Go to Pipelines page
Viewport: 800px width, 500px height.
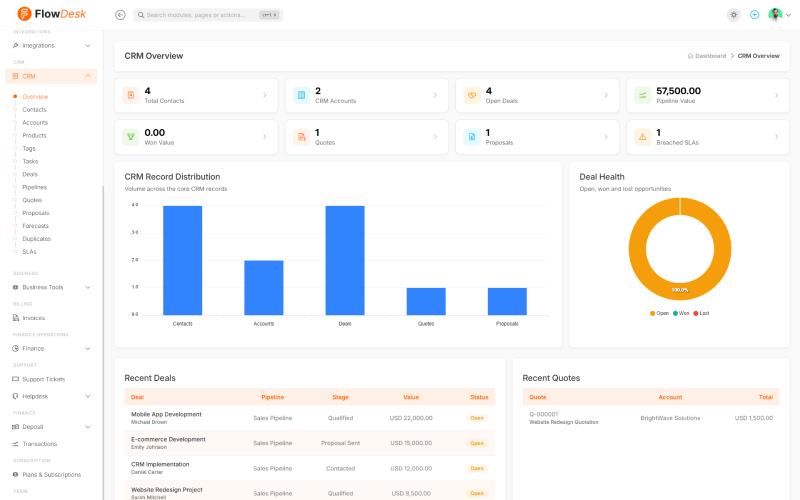tap(34, 187)
